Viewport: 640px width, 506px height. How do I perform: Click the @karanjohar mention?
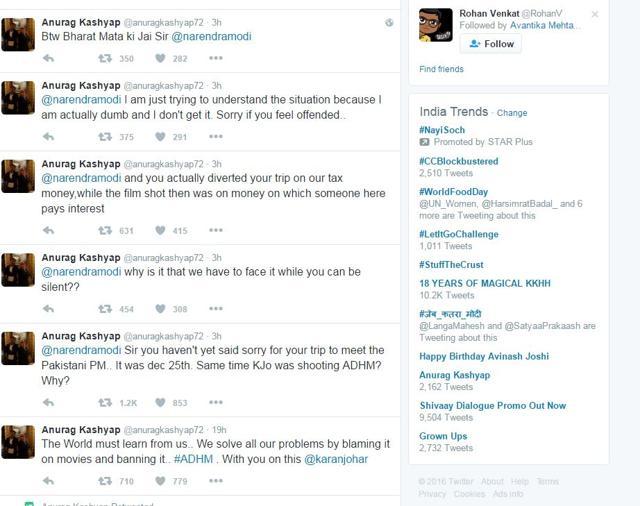[x=336, y=459]
